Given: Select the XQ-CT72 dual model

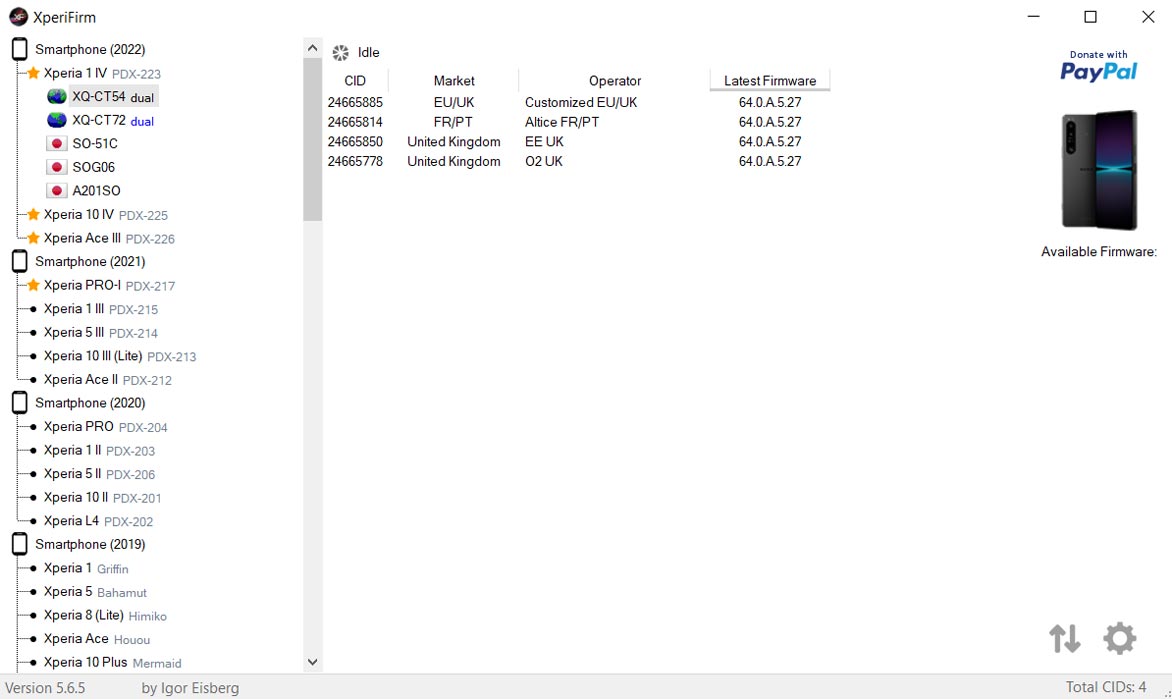Looking at the screenshot, I should [113, 120].
